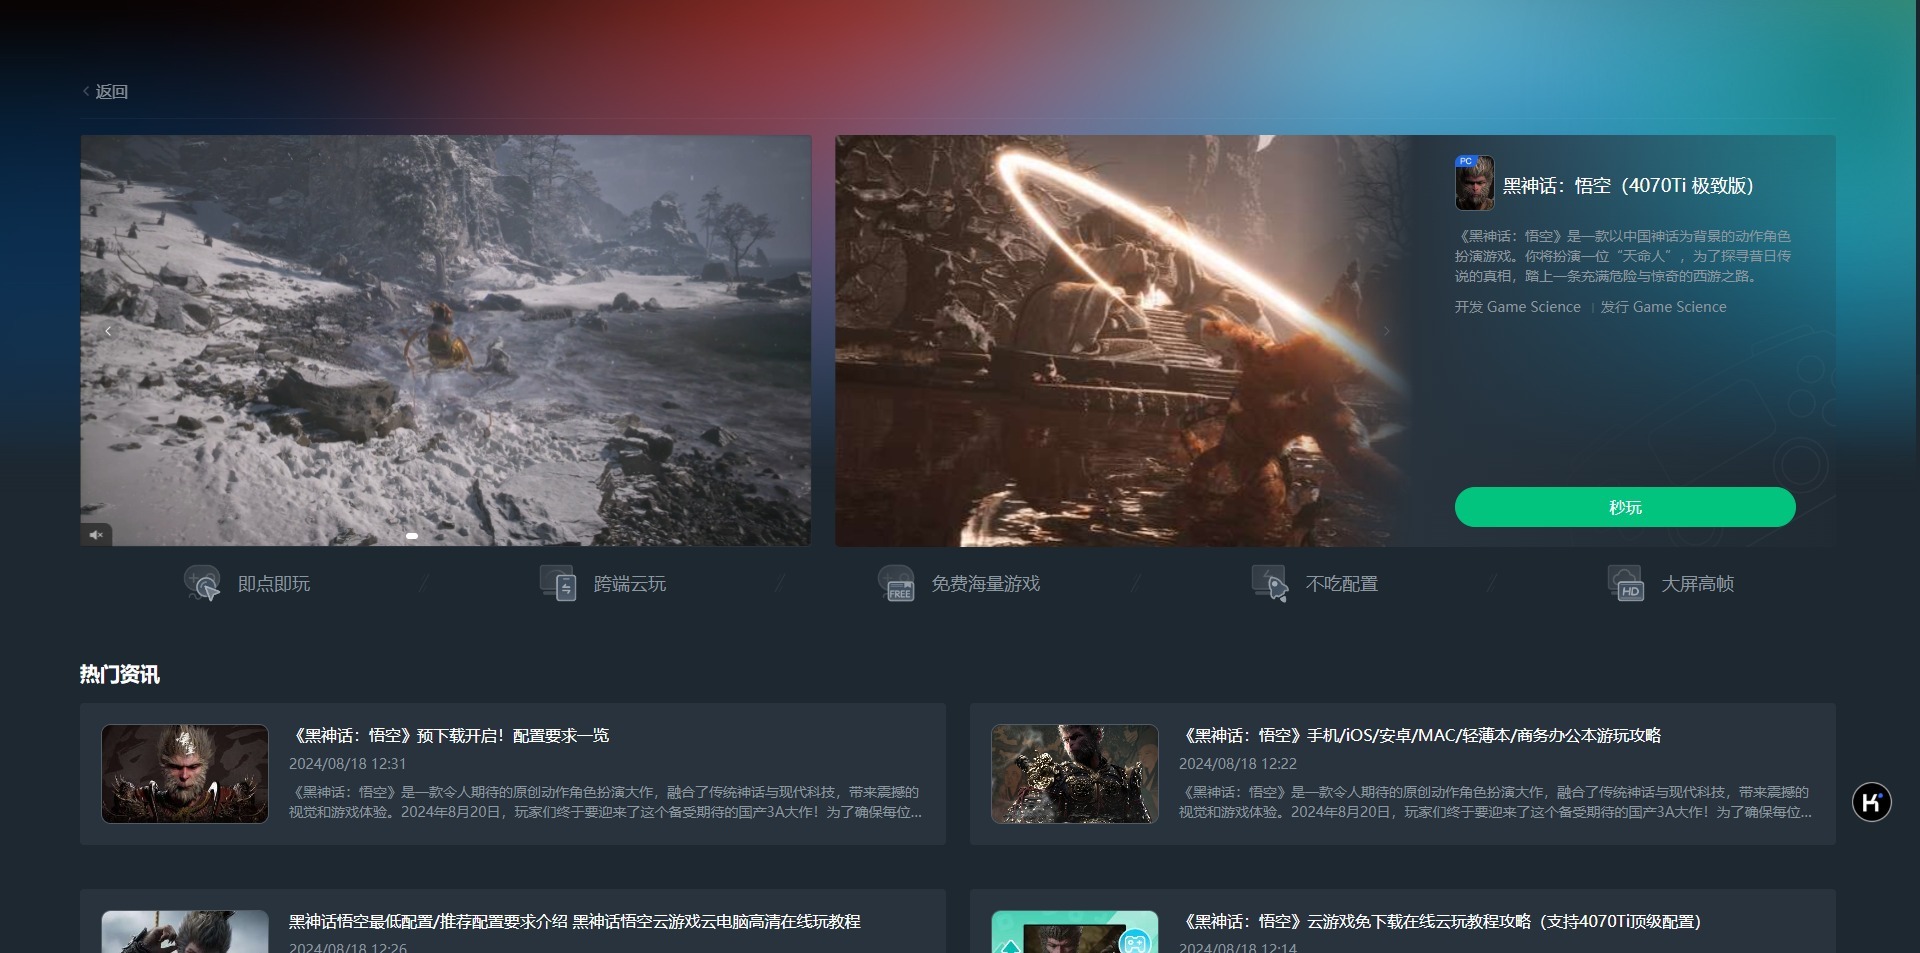Click the 黑神话悟空 game avatar icon
The height and width of the screenshot is (953, 1920).
[x=1474, y=183]
